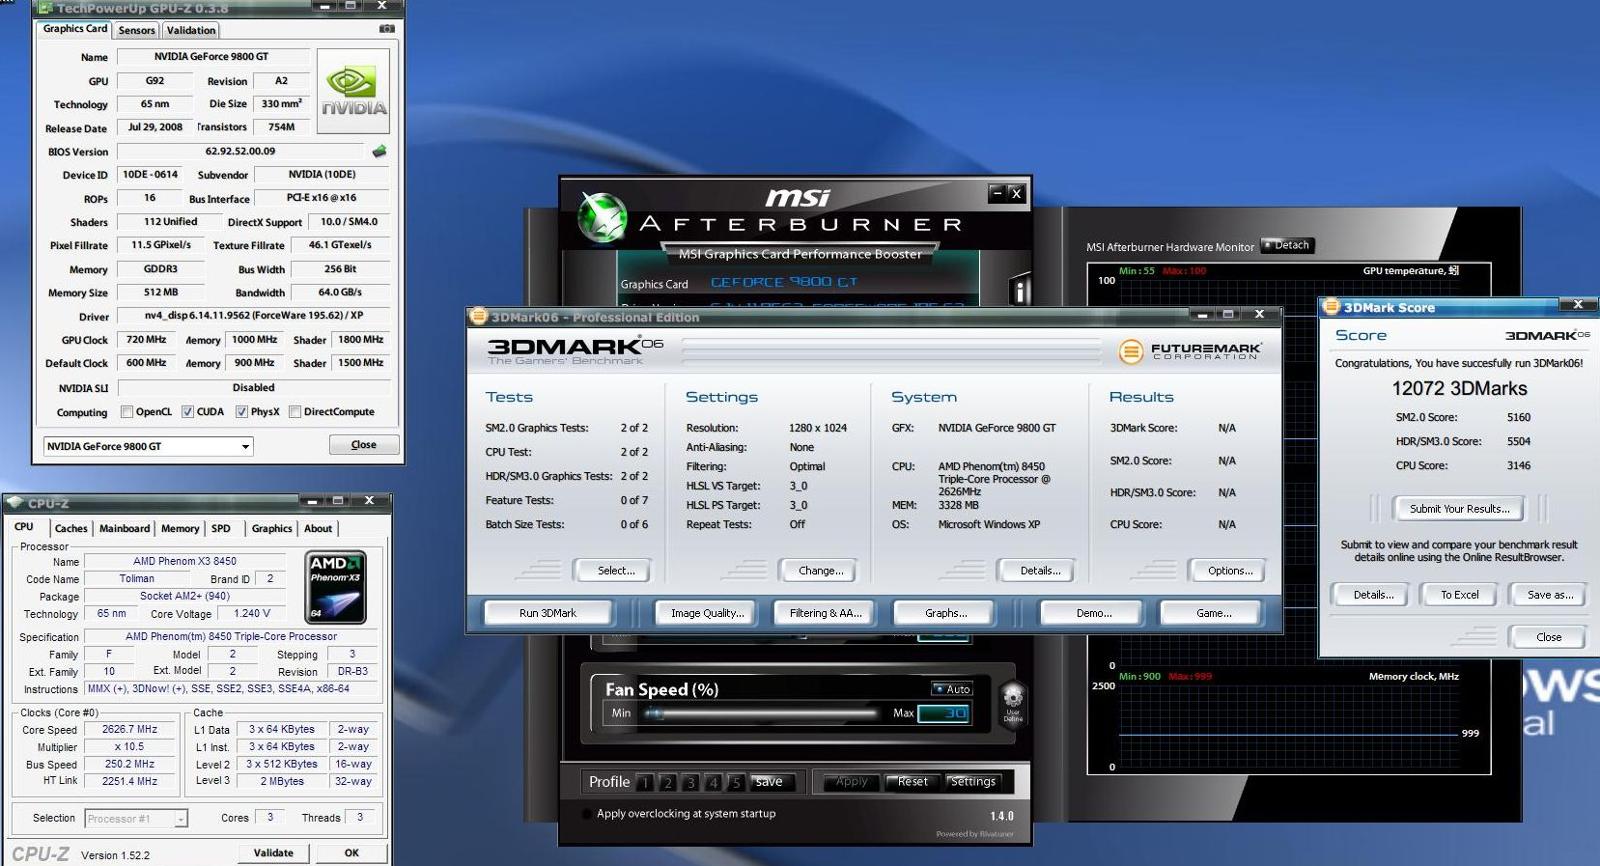This screenshot has height=866, width=1600.
Task: Open the Mainboard tab in CPU-Z
Action: tap(124, 528)
